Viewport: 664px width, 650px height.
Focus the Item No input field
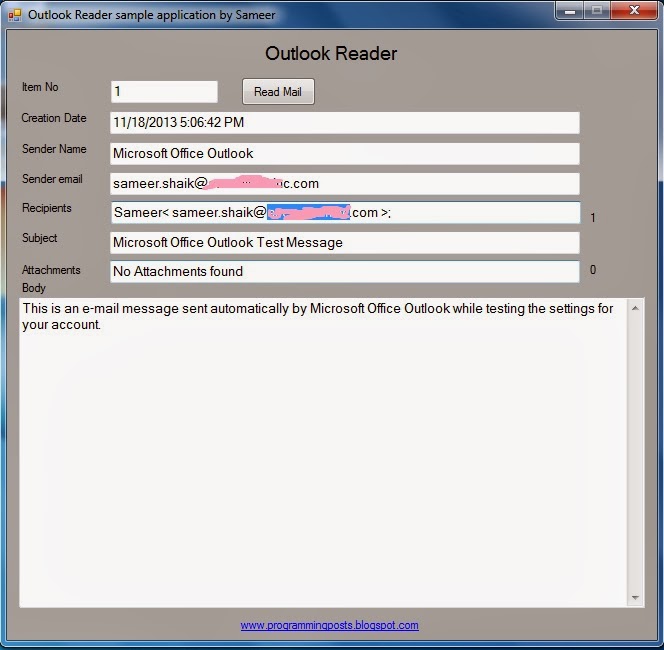[x=164, y=91]
